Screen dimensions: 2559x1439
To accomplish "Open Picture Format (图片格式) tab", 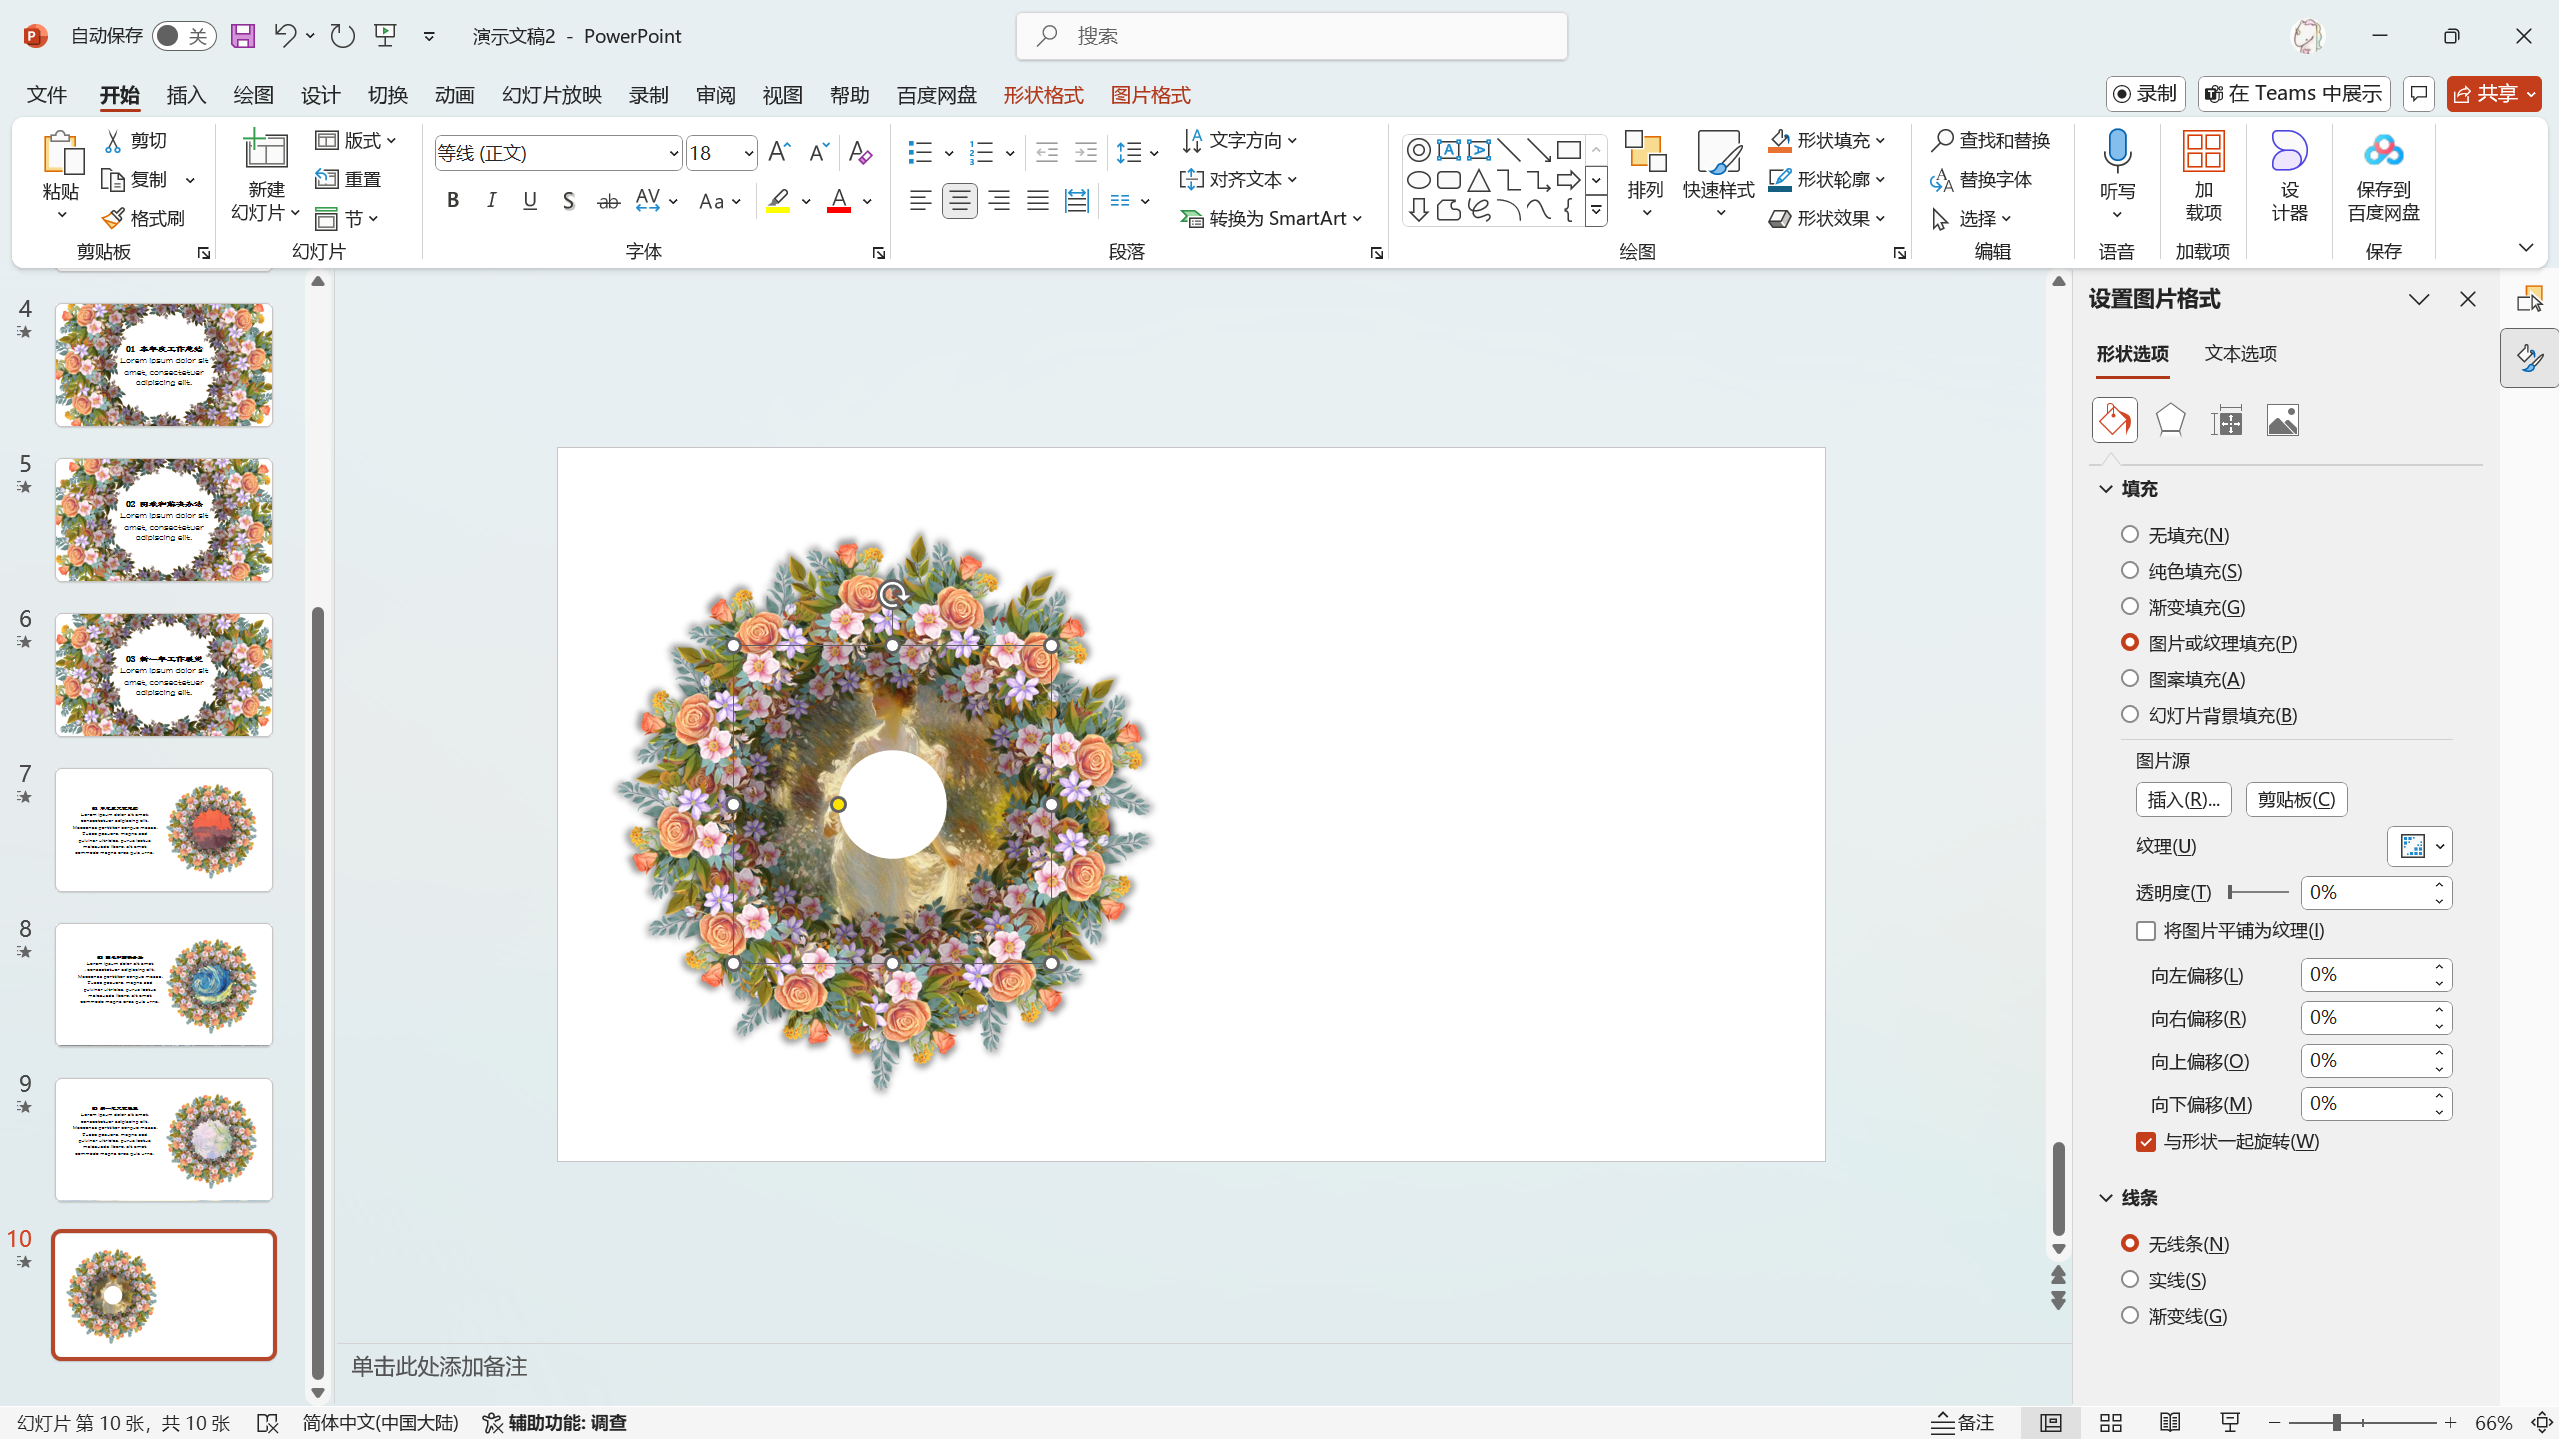I will (1150, 95).
